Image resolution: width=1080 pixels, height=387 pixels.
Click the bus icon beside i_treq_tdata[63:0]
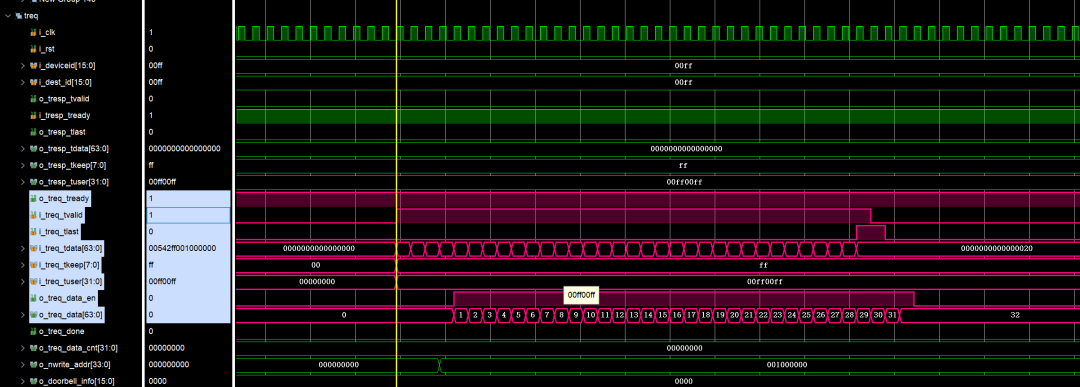(x=33, y=248)
